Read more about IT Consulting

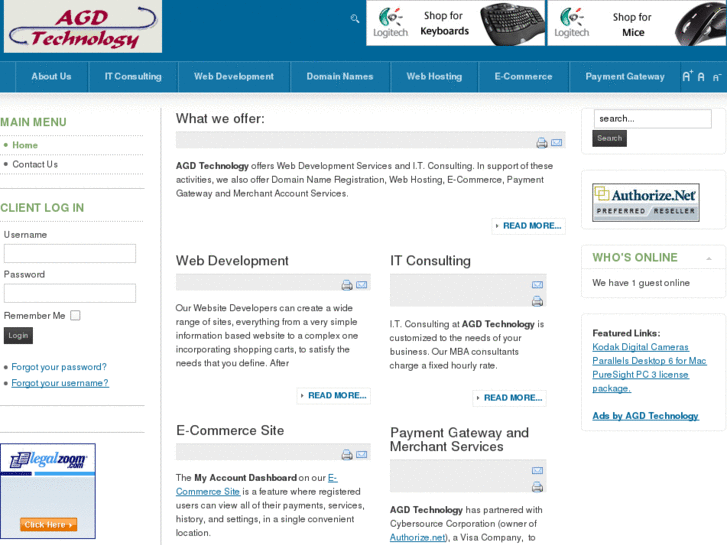pos(510,398)
